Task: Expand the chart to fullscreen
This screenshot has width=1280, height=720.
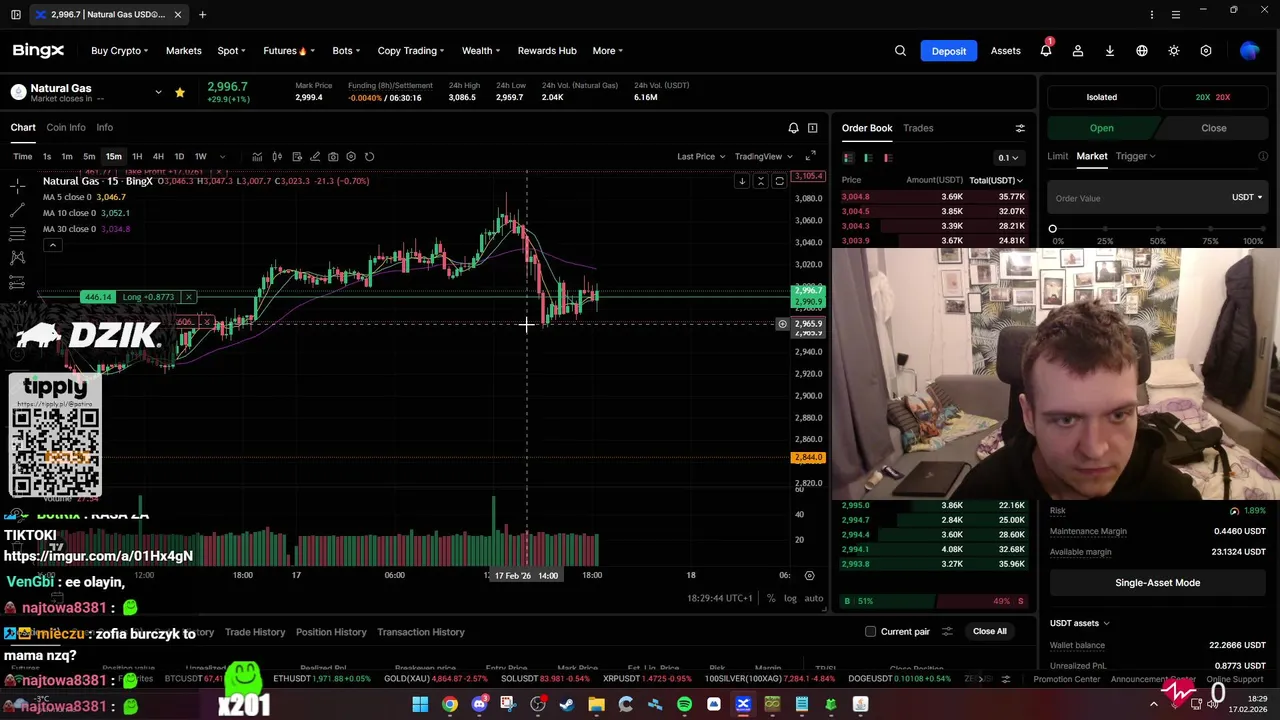Action: (x=810, y=156)
